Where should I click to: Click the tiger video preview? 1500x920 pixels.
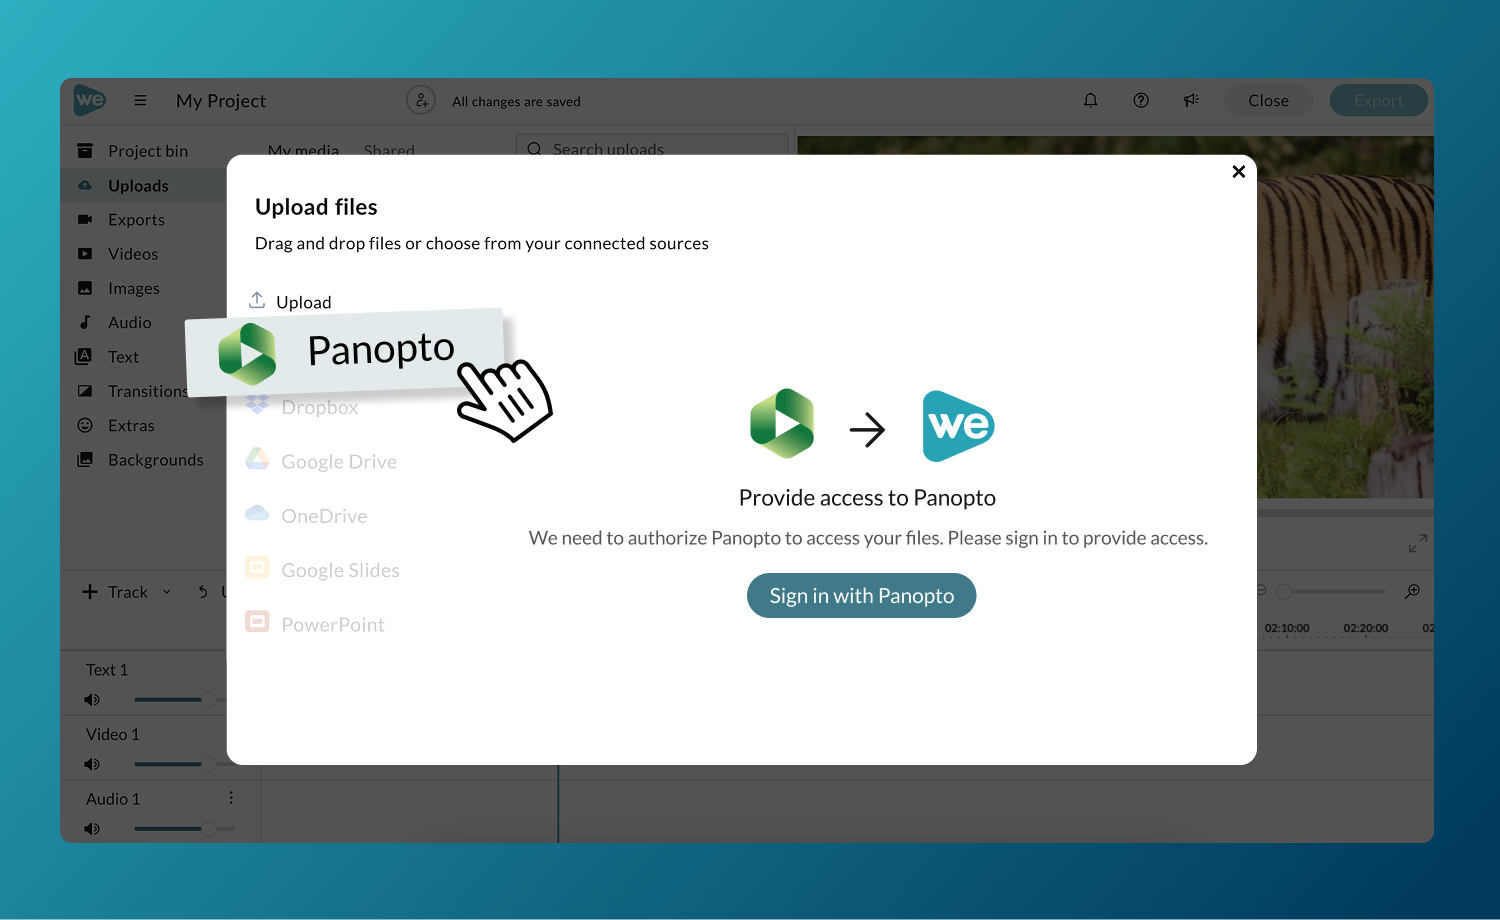tap(1345, 317)
